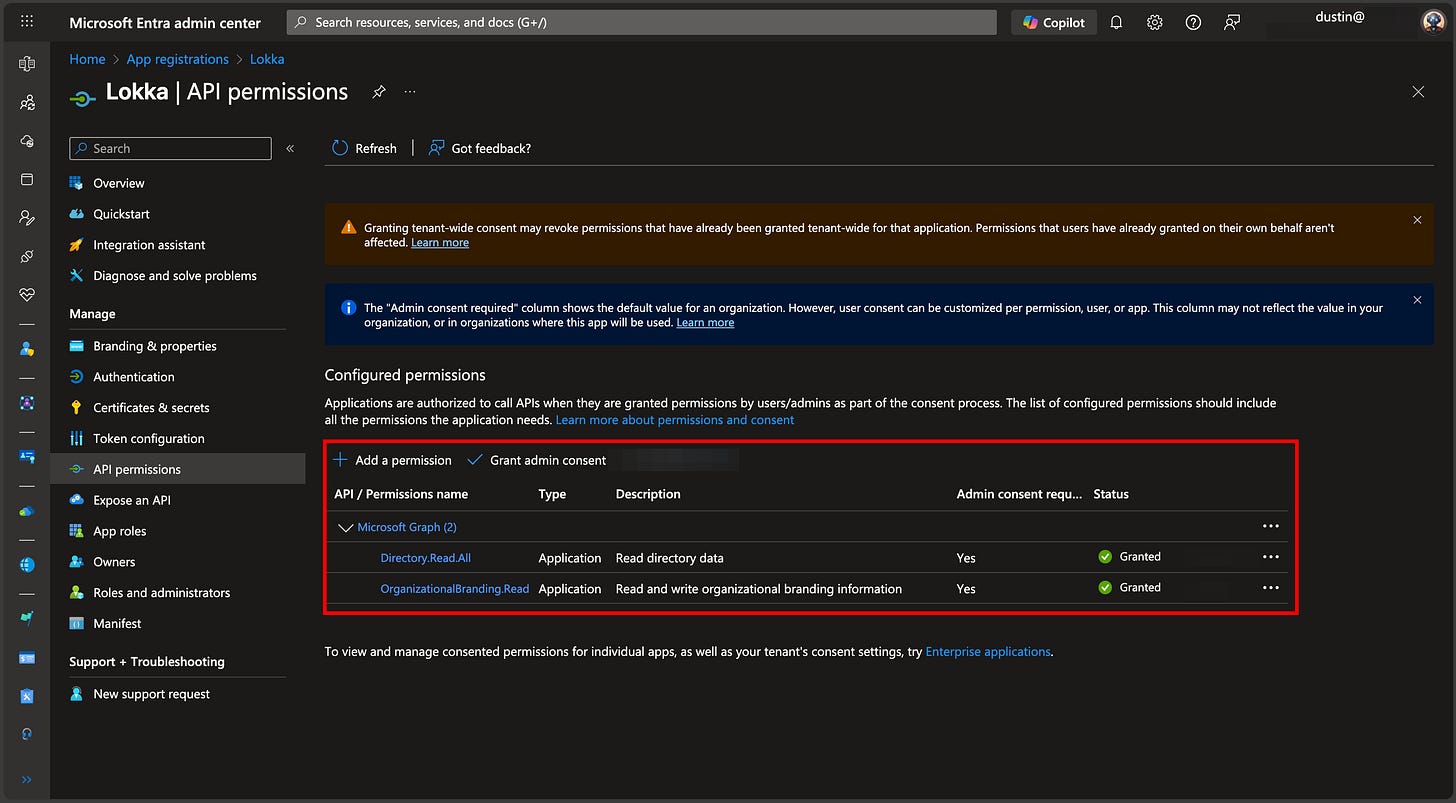The height and width of the screenshot is (803, 1456).
Task: Click the API / Permissions name column header
Action: pos(401,494)
